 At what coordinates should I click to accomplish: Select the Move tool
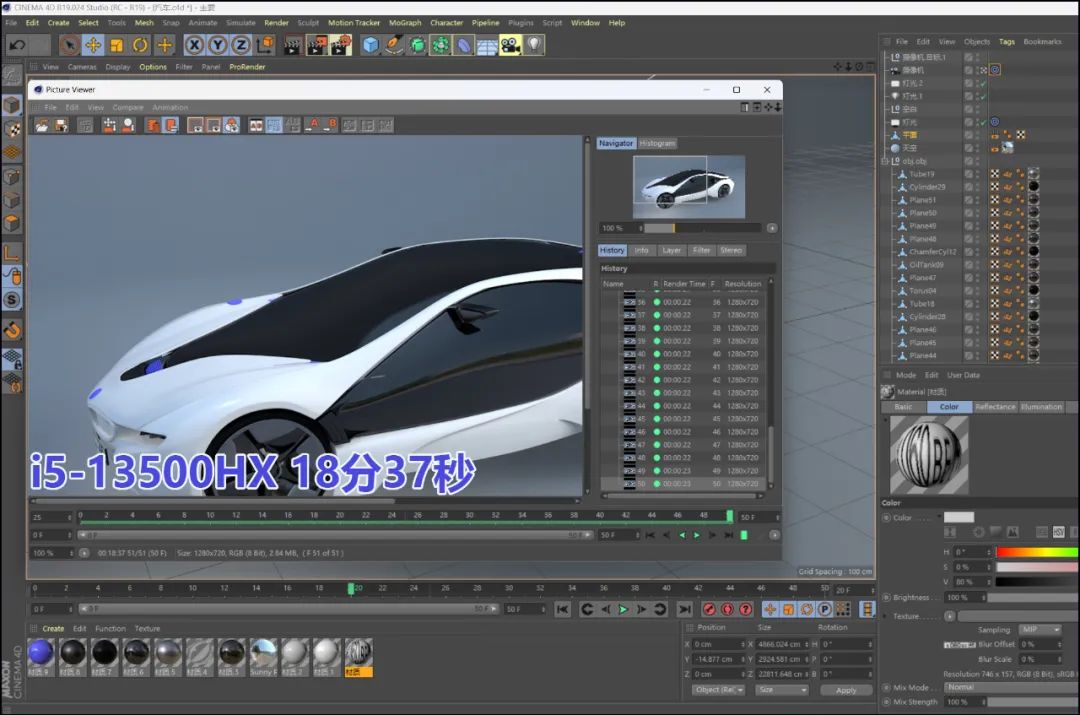(93, 45)
